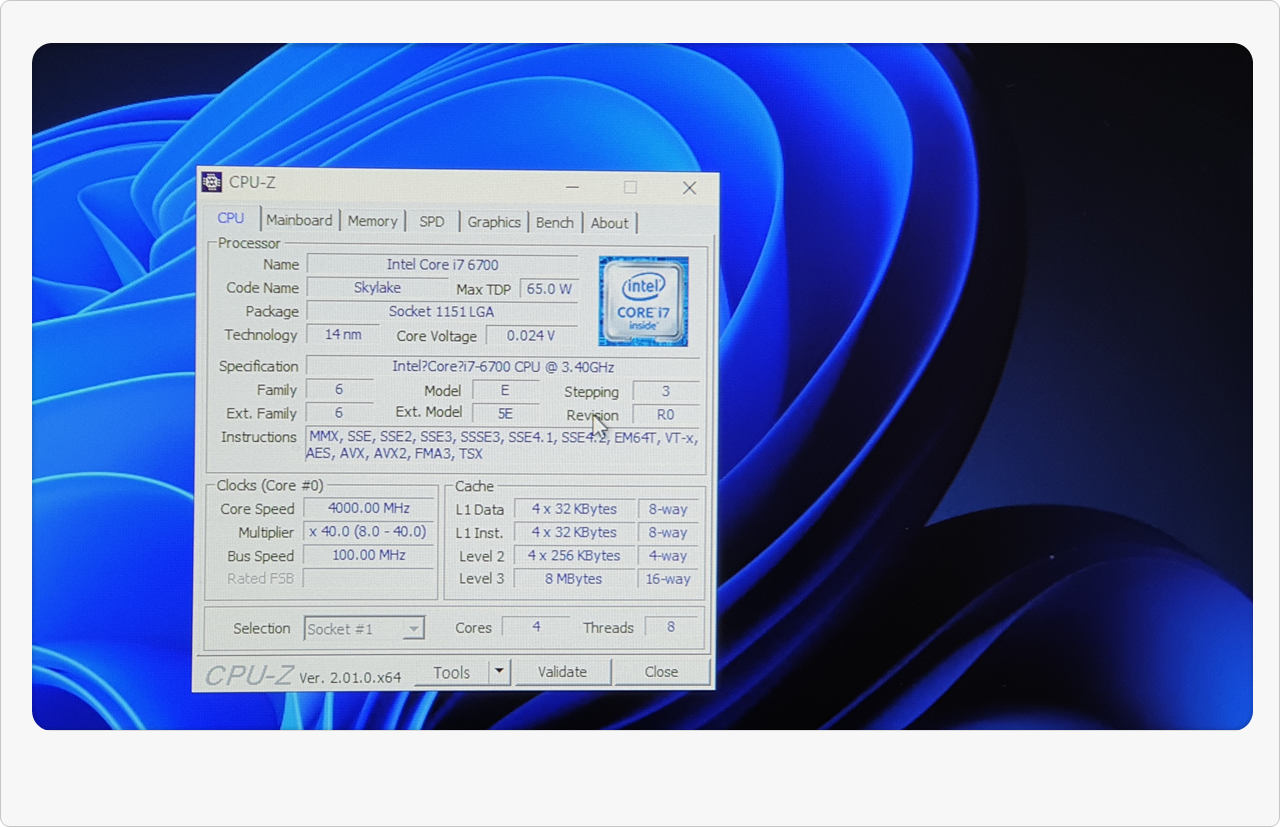Click the Level 2 value 4 x 256 KBytes
This screenshot has width=1280, height=827.
574,556
